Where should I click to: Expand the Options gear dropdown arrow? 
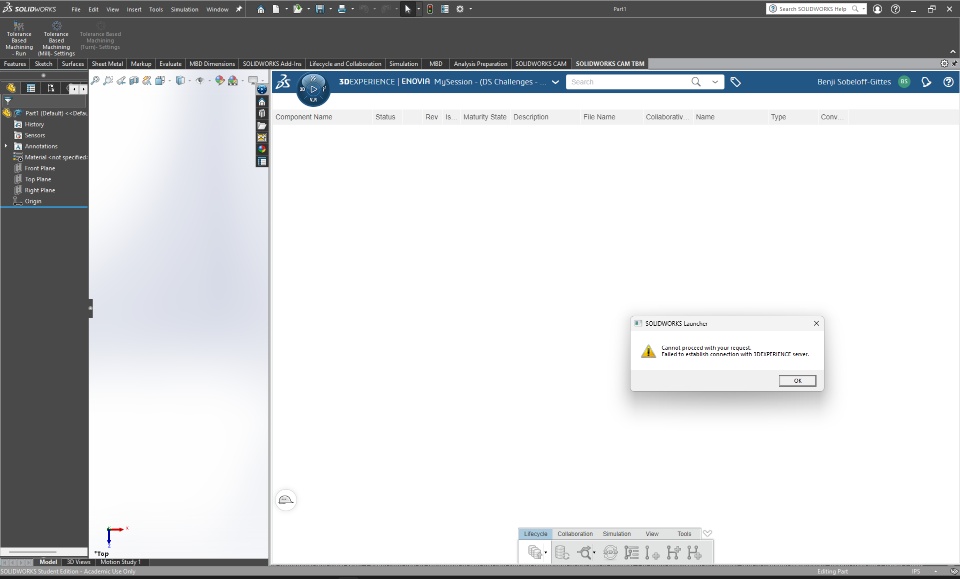(x=470, y=9)
